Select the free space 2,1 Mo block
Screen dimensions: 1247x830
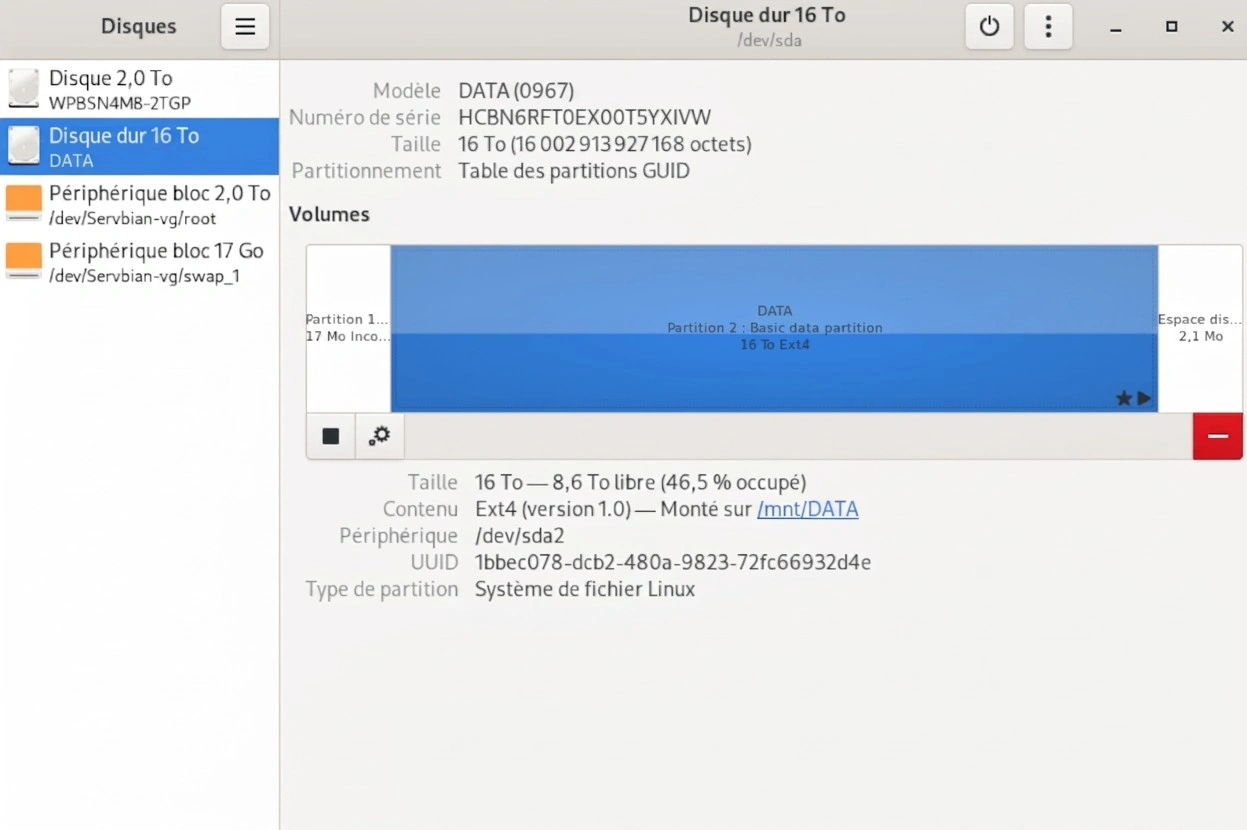(1200, 328)
